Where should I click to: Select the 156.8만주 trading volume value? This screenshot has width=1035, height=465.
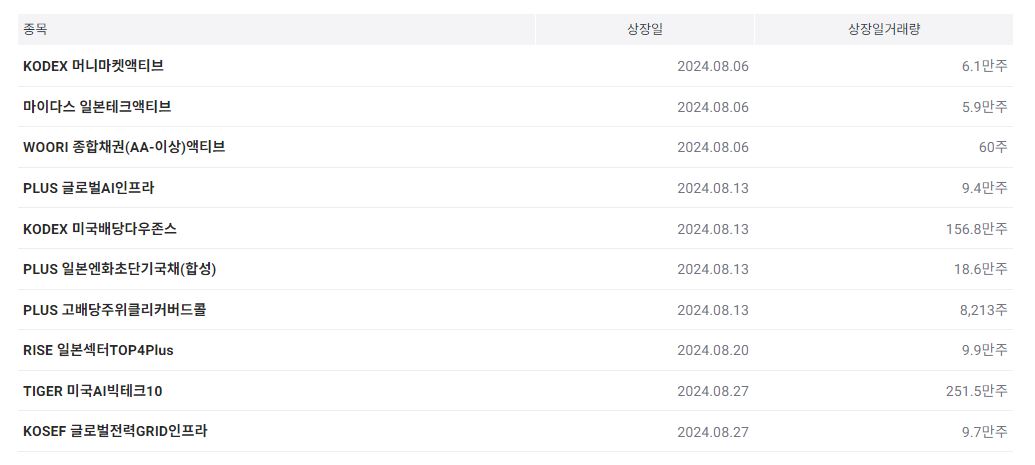976,229
